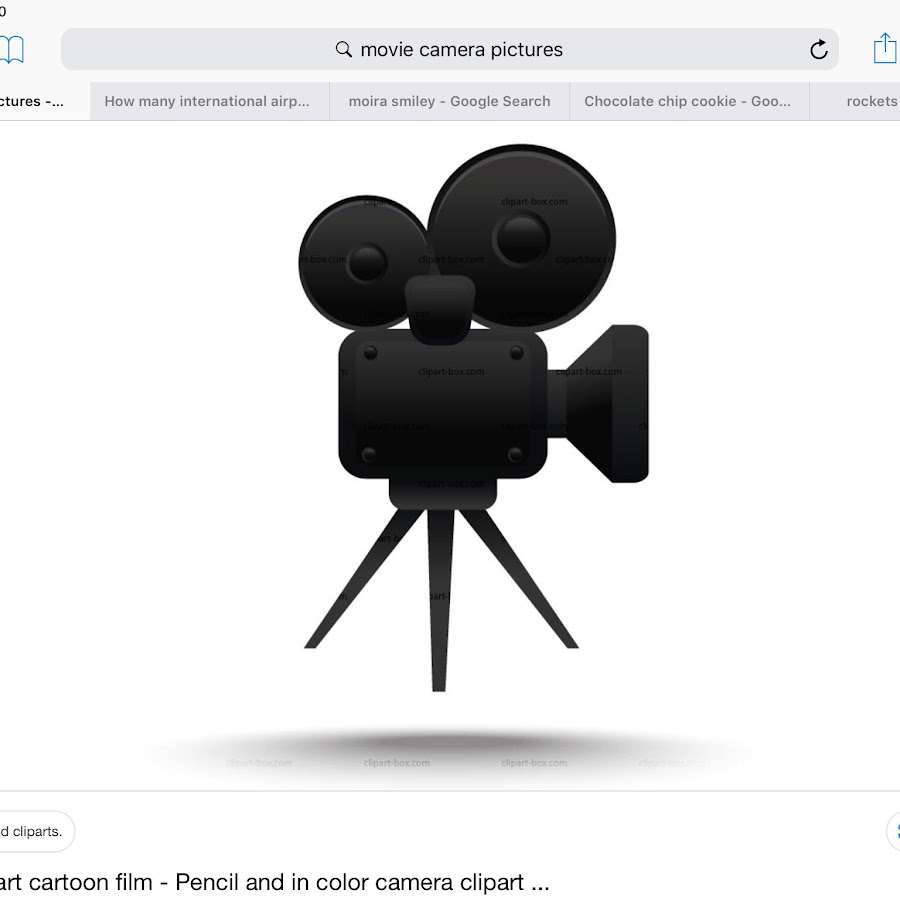Tap the center leg of the tripod
The height and width of the screenshot is (900, 900).
tap(440, 598)
